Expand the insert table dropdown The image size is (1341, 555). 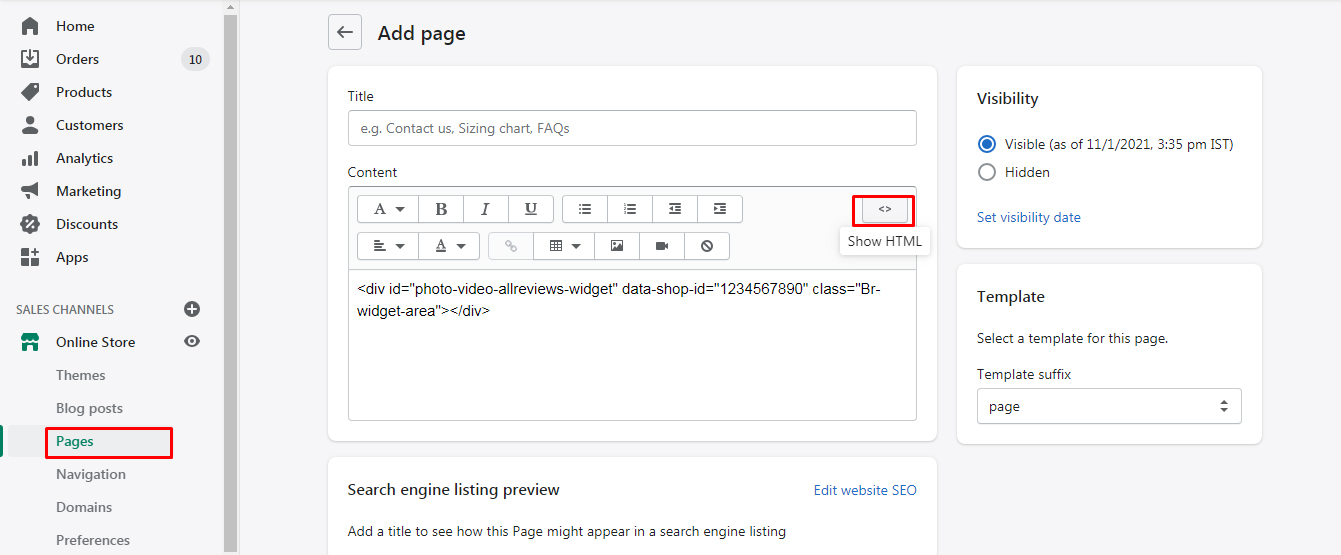[x=564, y=246]
